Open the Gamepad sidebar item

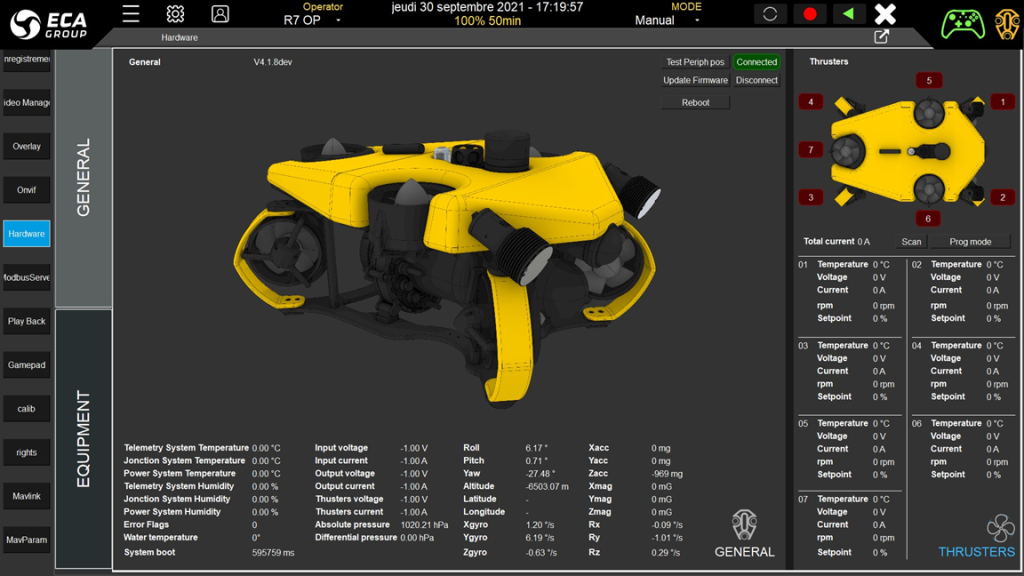[x=26, y=365]
